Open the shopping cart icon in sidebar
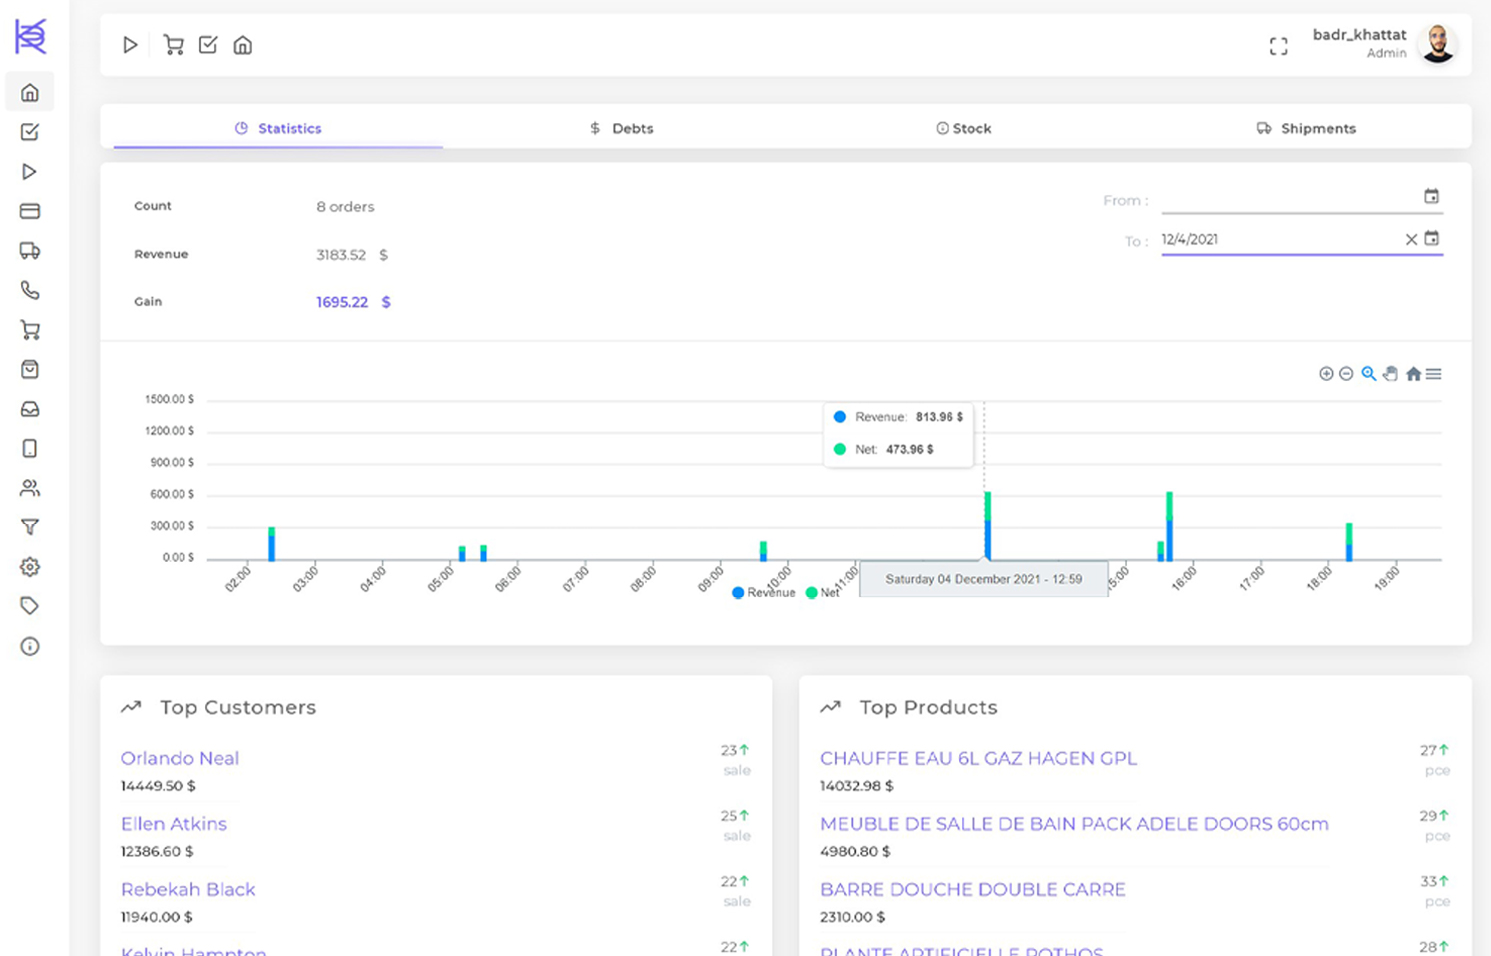This screenshot has height=956, width=1491. (x=30, y=330)
